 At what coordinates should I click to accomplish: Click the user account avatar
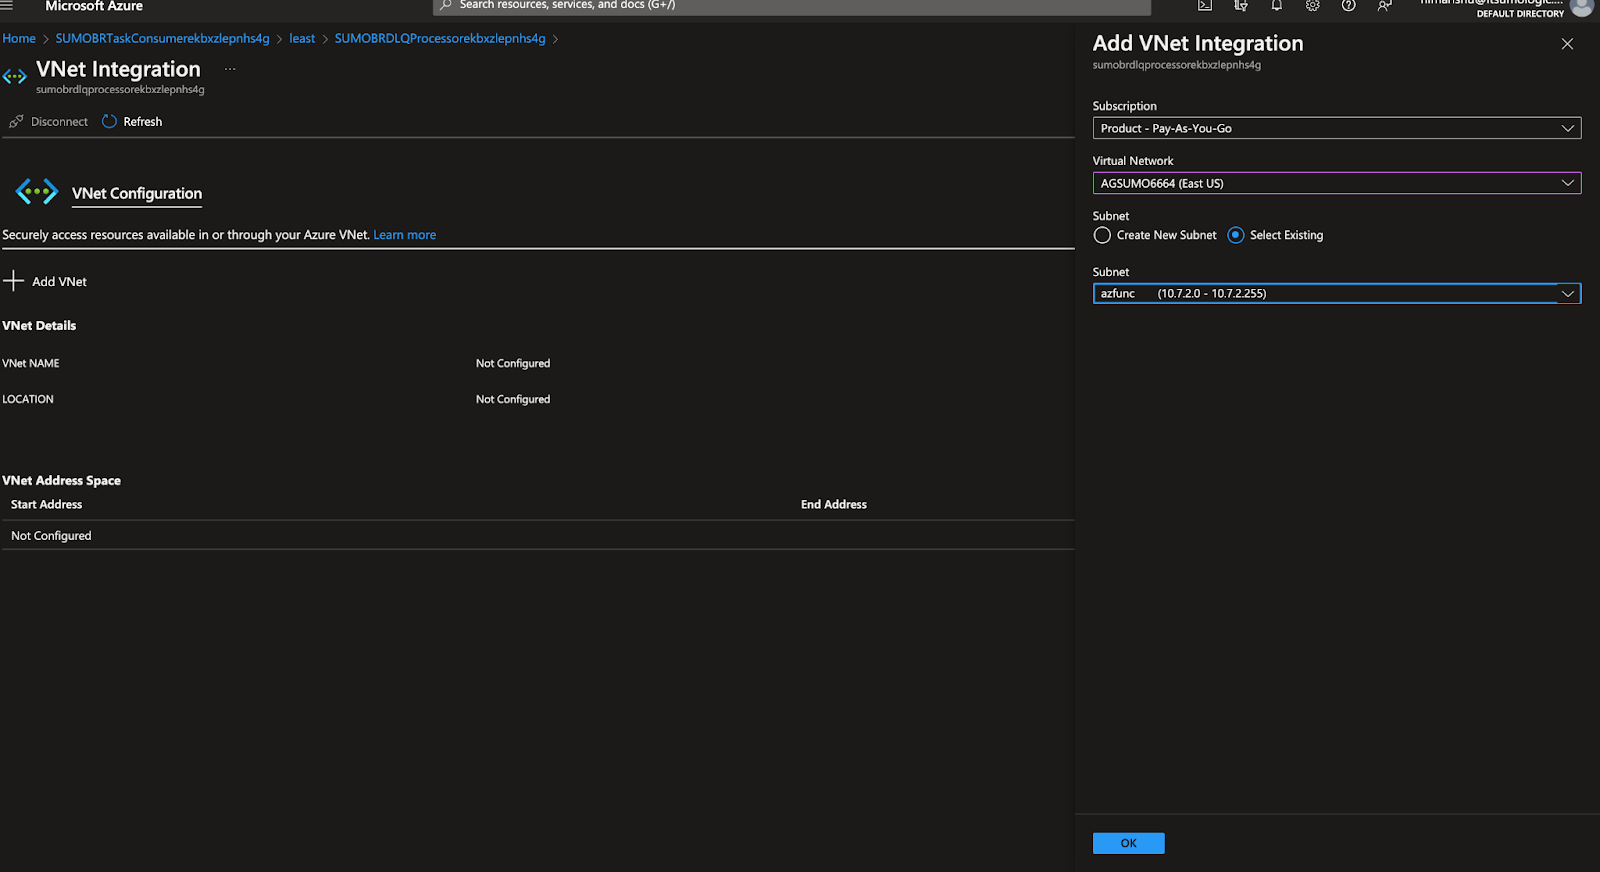tap(1581, 7)
